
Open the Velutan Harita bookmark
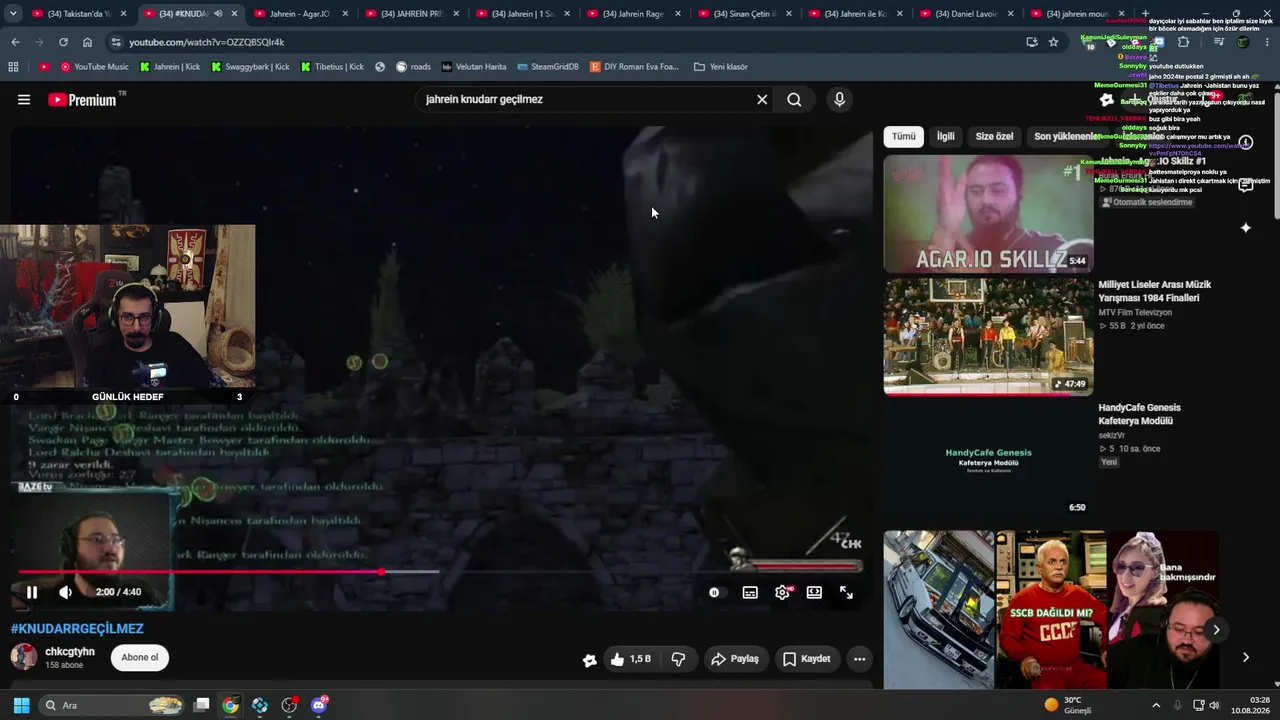[x=474, y=67]
